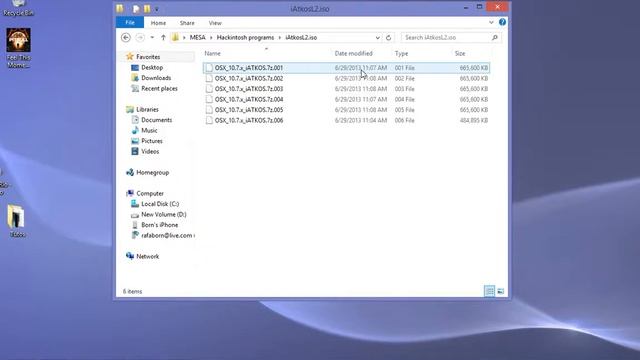Switch to the Share ribbon tab

pyautogui.click(x=187, y=23)
